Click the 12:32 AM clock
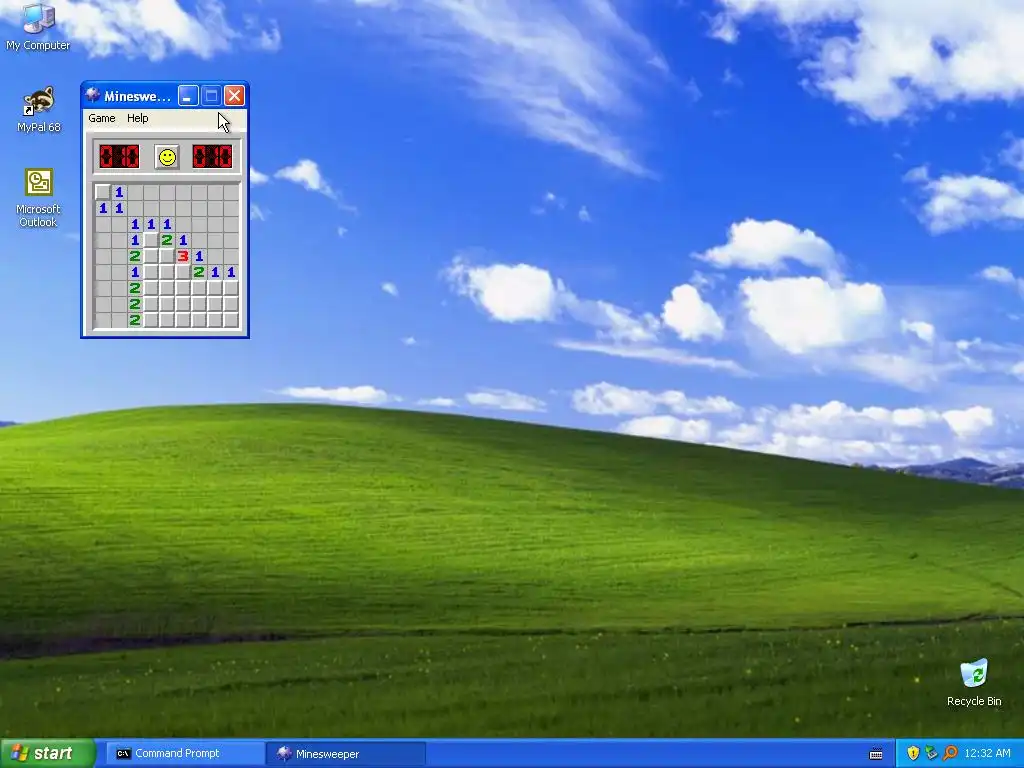The height and width of the screenshot is (768, 1024). coord(987,754)
